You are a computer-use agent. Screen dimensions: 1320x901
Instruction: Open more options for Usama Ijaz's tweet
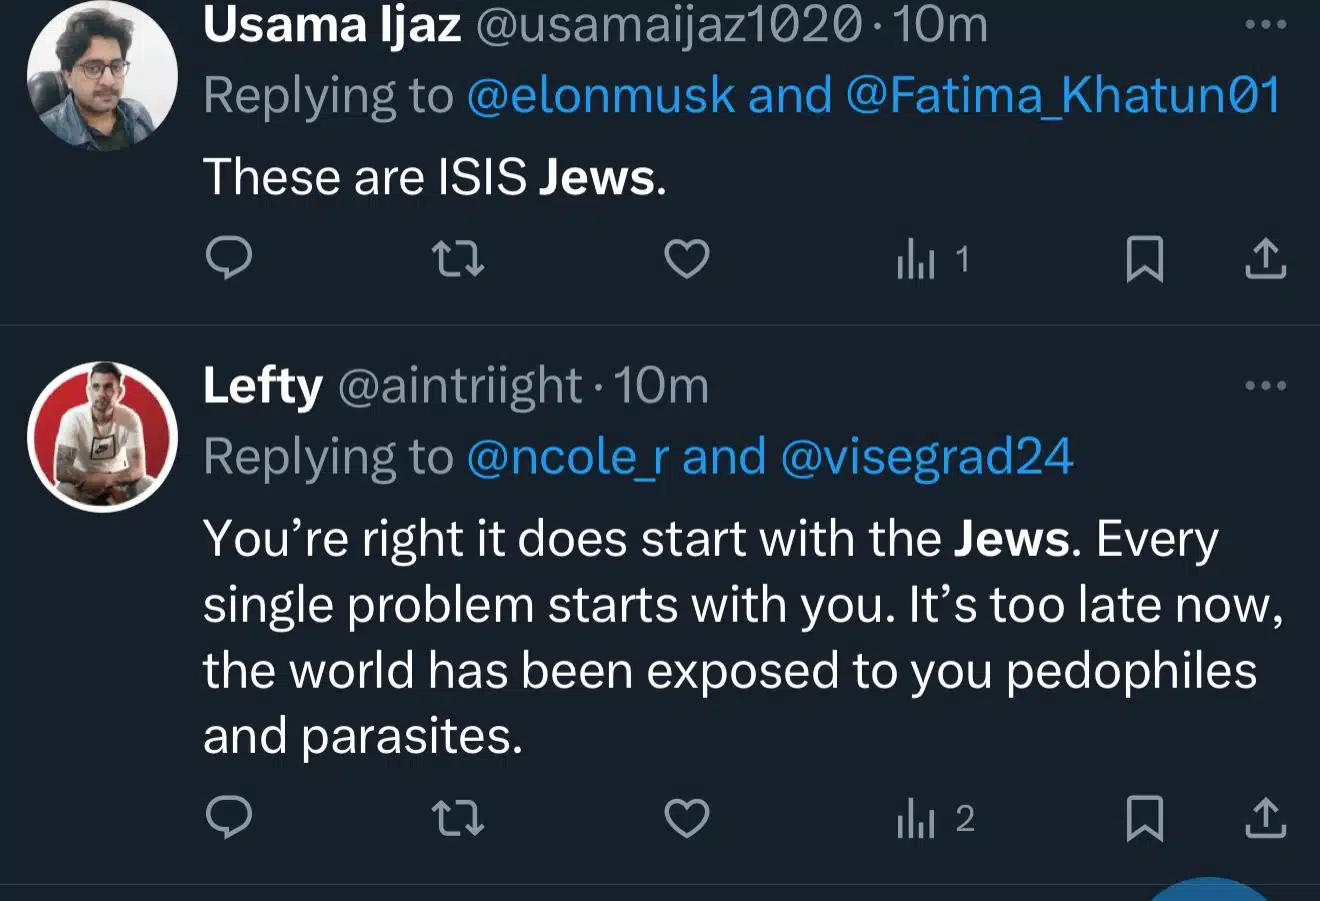[1265, 25]
